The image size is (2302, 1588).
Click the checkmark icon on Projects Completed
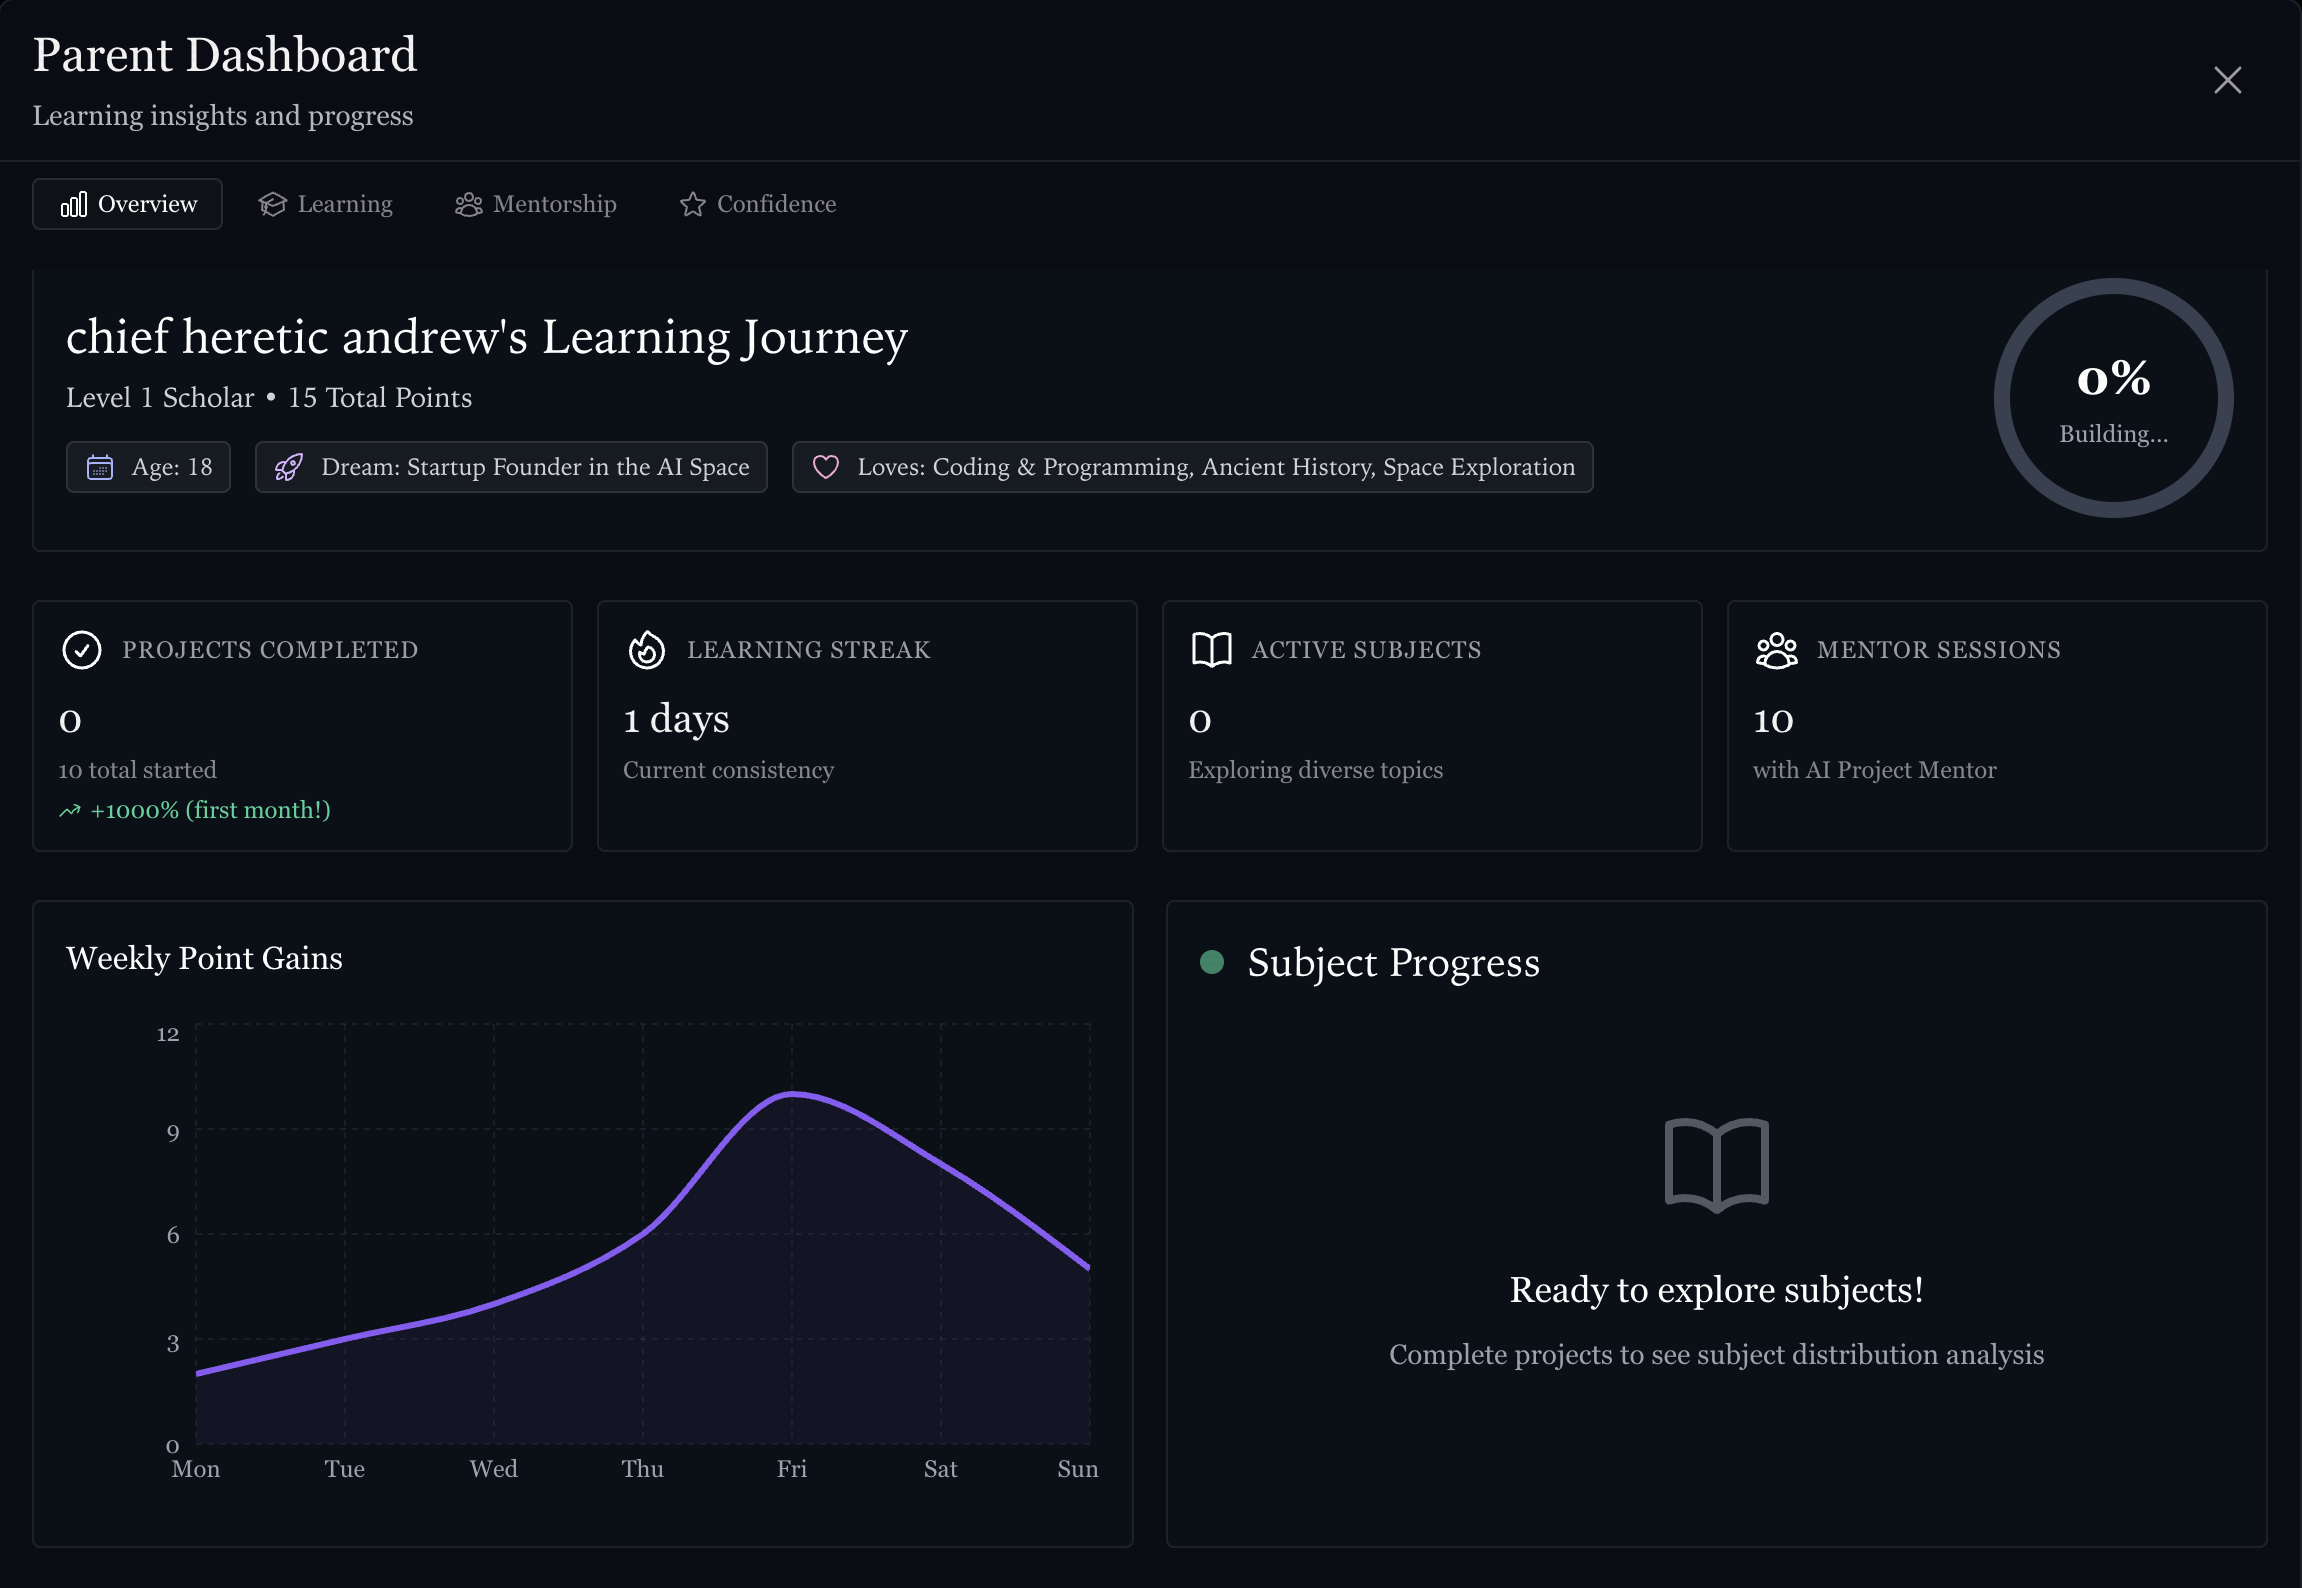click(x=81, y=650)
